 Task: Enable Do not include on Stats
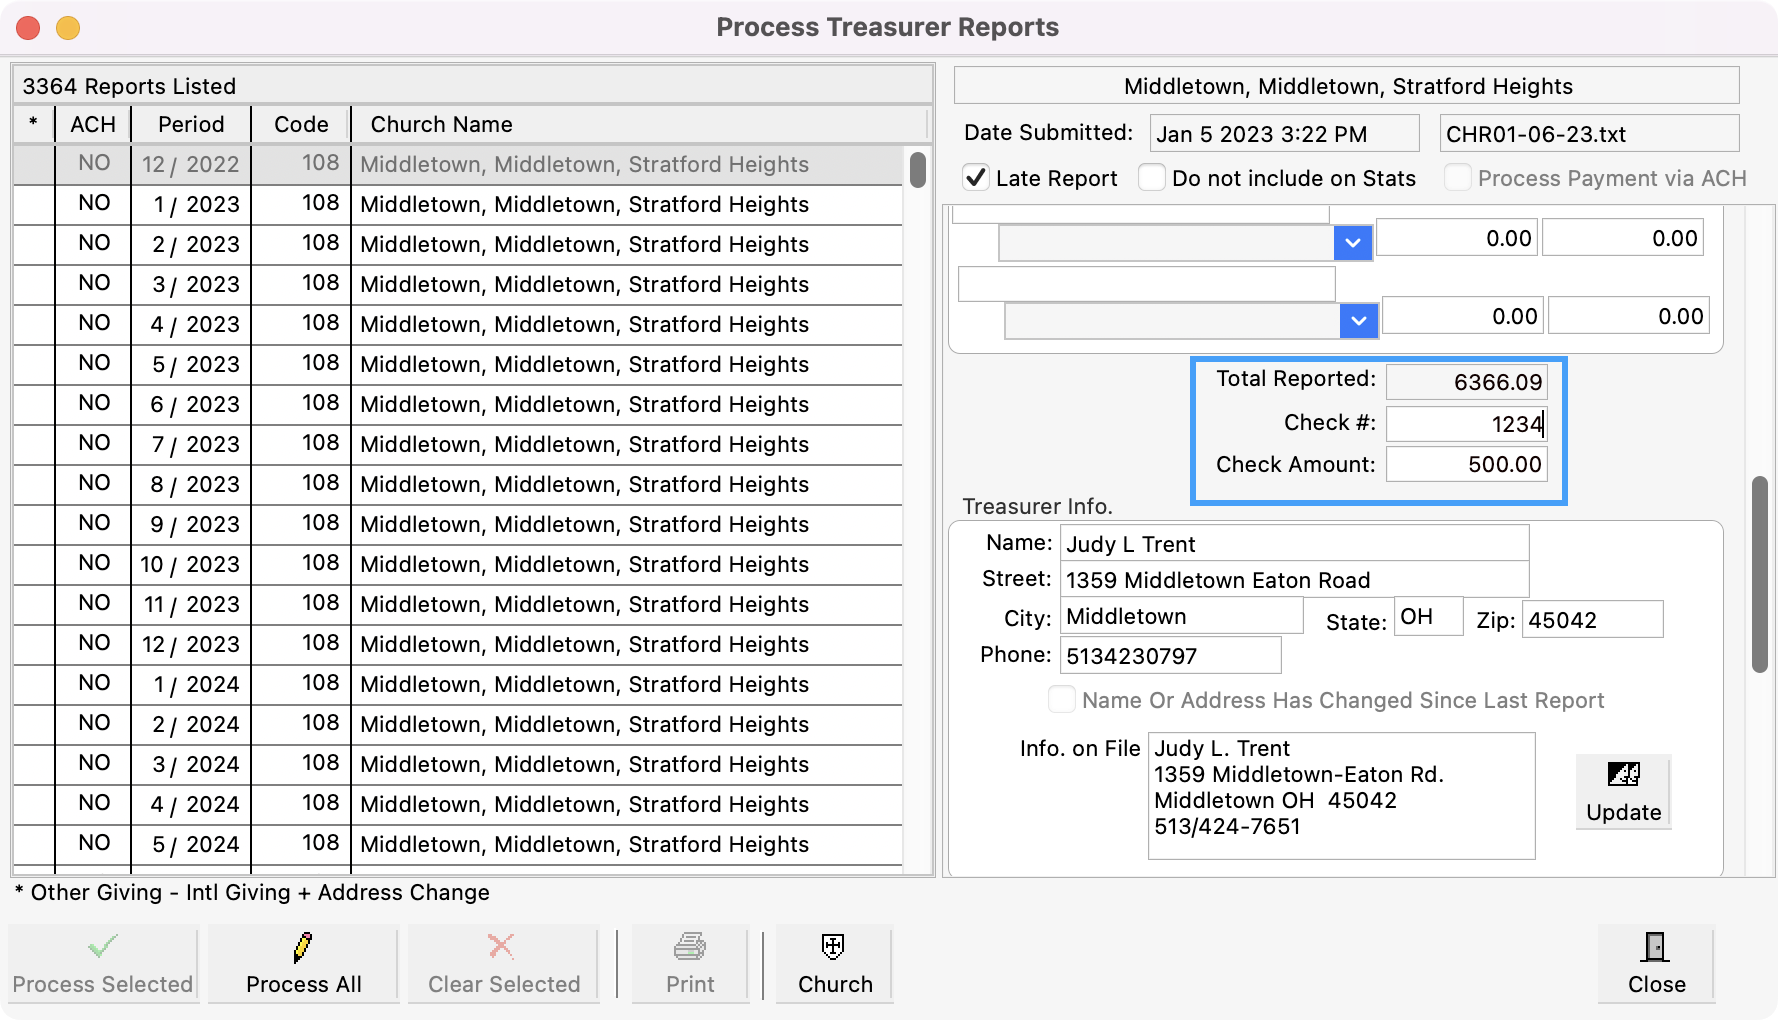pyautogui.click(x=1151, y=176)
